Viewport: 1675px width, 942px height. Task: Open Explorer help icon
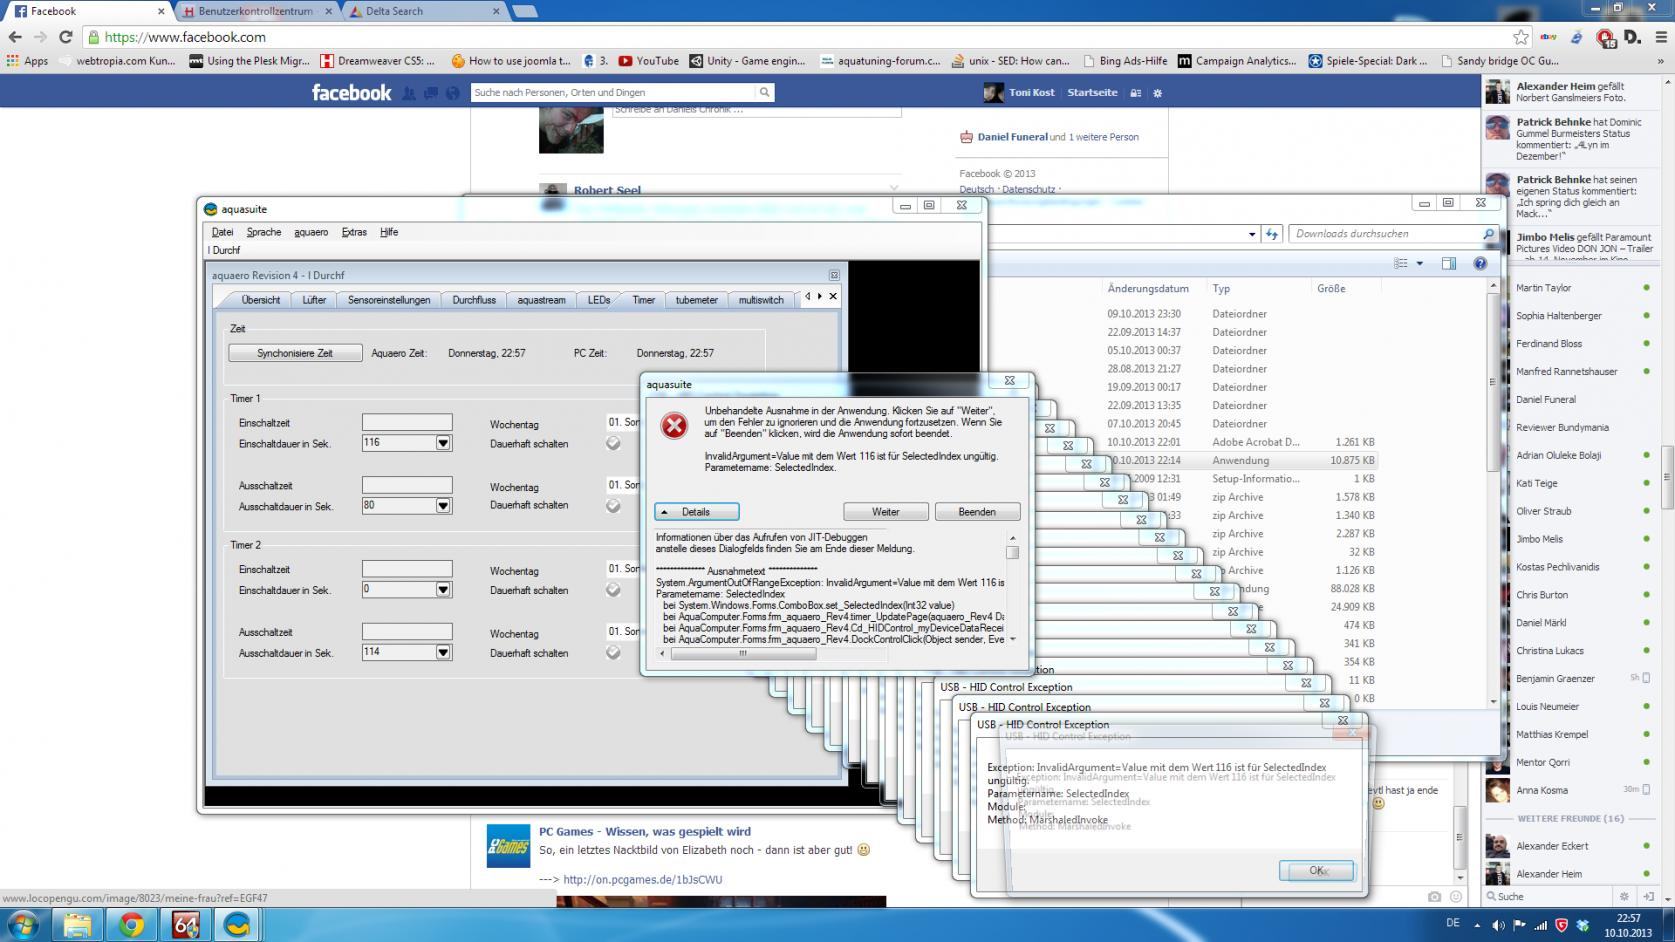click(x=1480, y=264)
